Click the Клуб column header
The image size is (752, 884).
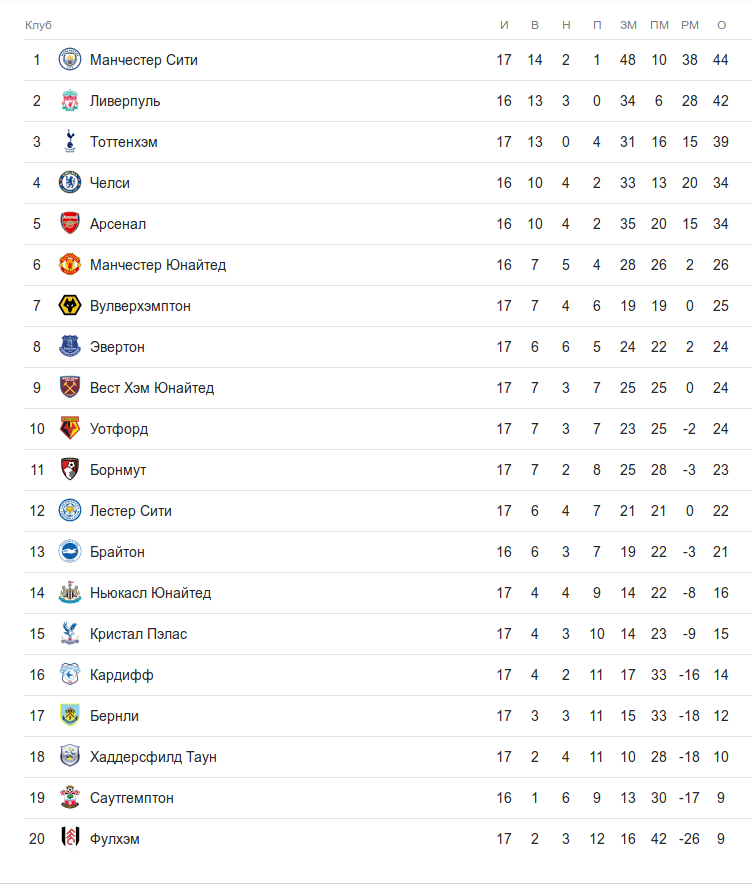tap(38, 24)
